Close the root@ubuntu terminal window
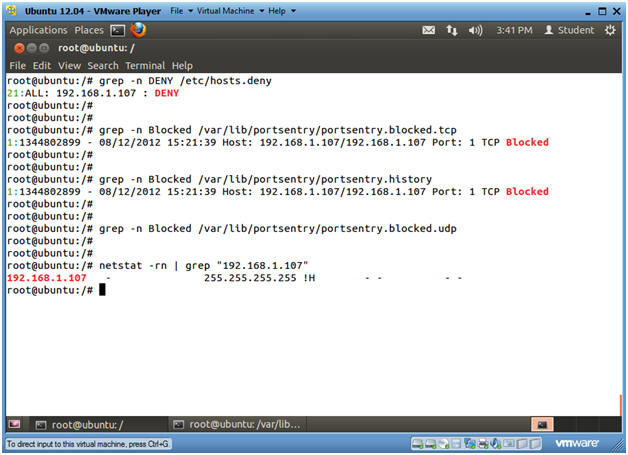 [x=19, y=48]
